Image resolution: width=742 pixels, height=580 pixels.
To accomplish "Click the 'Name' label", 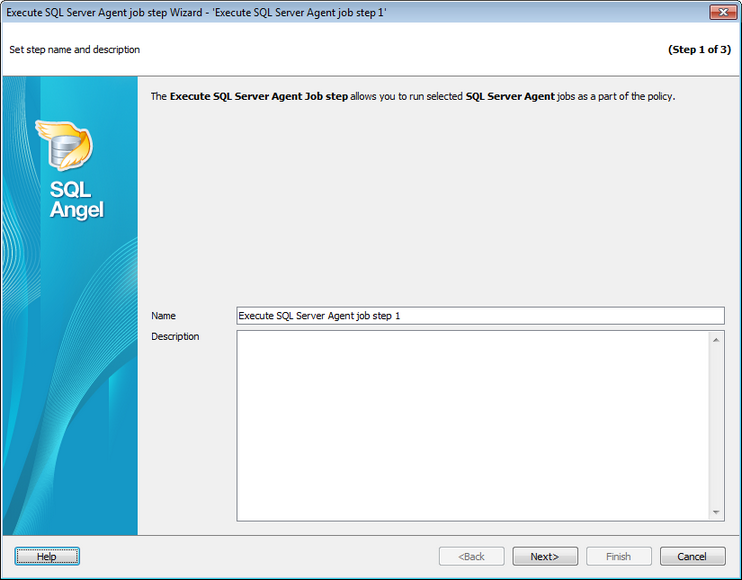I will pyautogui.click(x=163, y=316).
